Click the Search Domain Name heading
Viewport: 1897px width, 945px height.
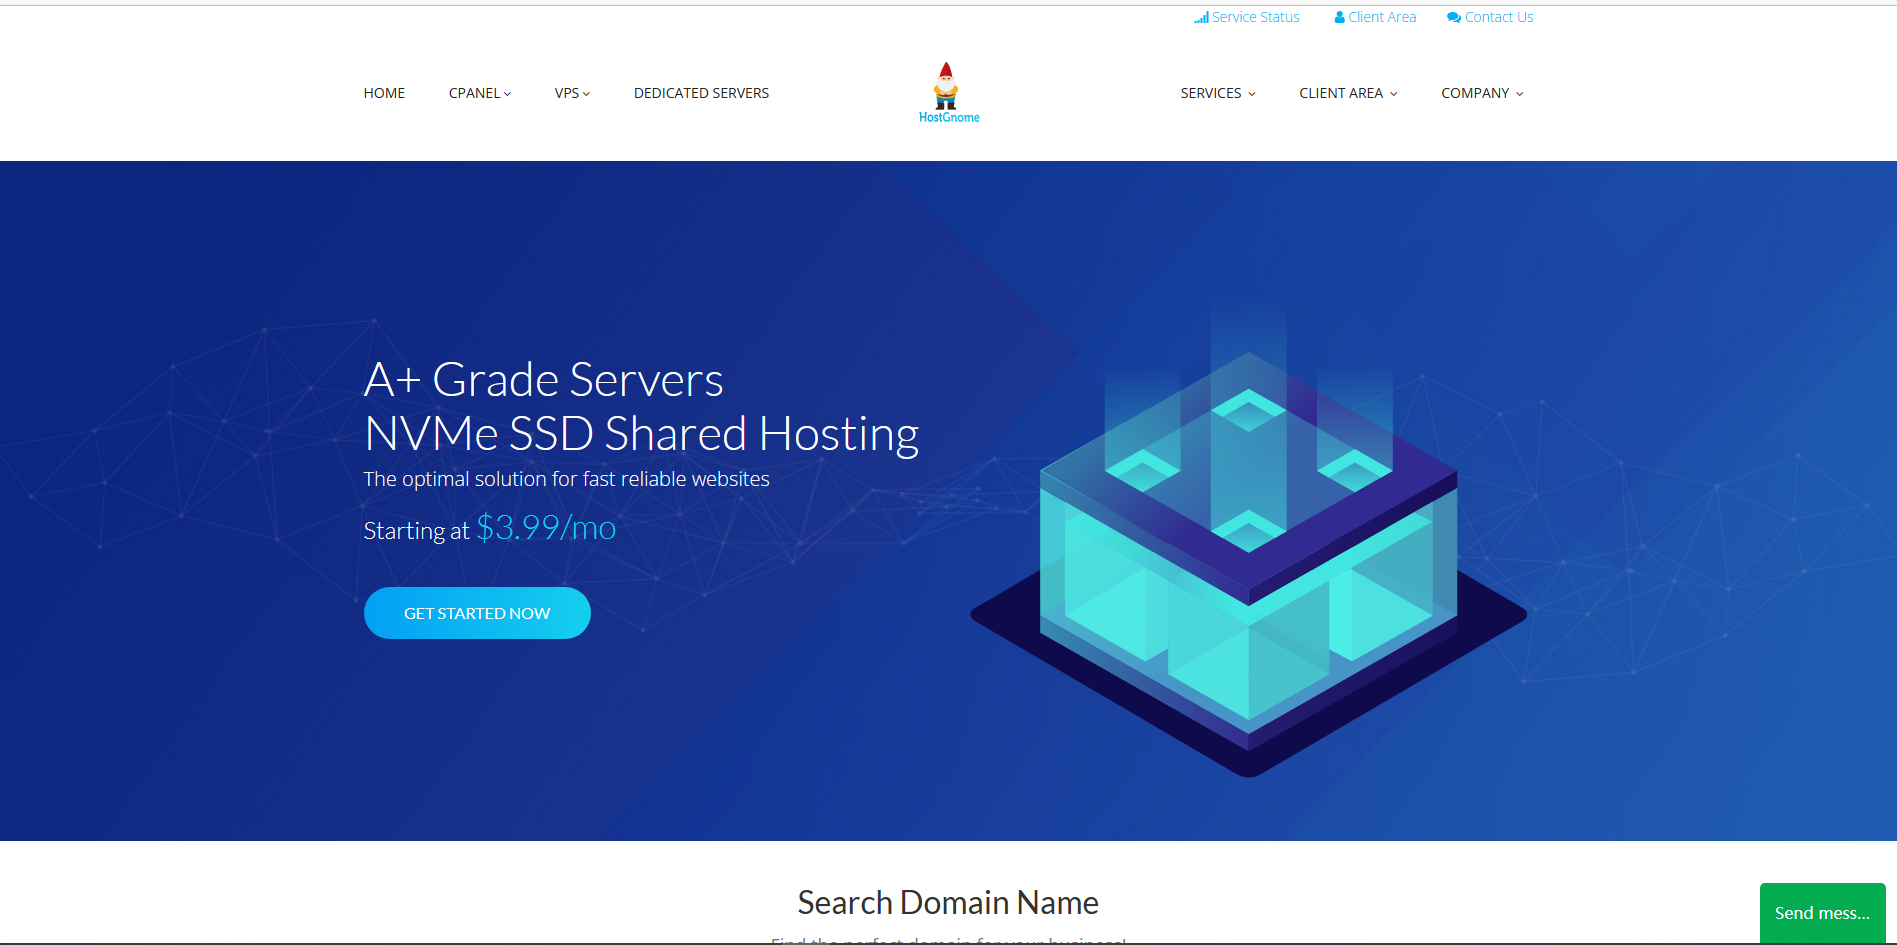948,902
